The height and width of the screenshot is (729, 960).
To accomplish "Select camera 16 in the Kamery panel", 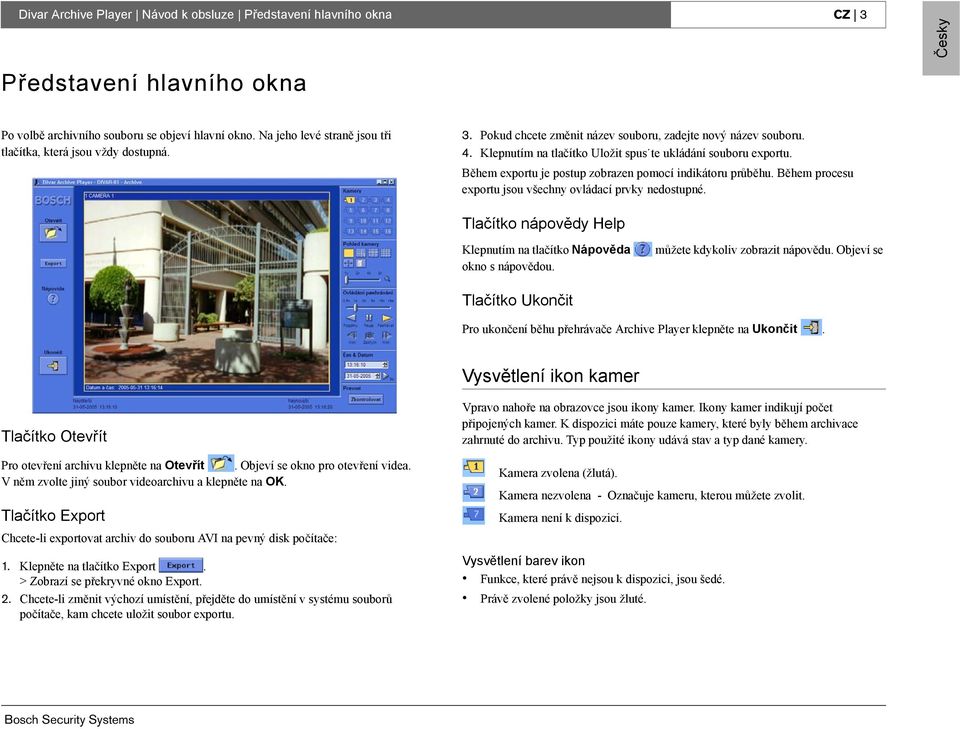I will pyautogui.click(x=388, y=231).
